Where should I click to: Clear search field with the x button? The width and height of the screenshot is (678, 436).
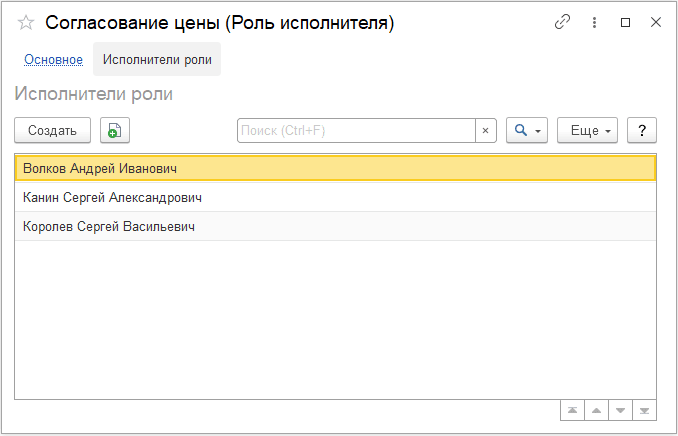(x=486, y=130)
